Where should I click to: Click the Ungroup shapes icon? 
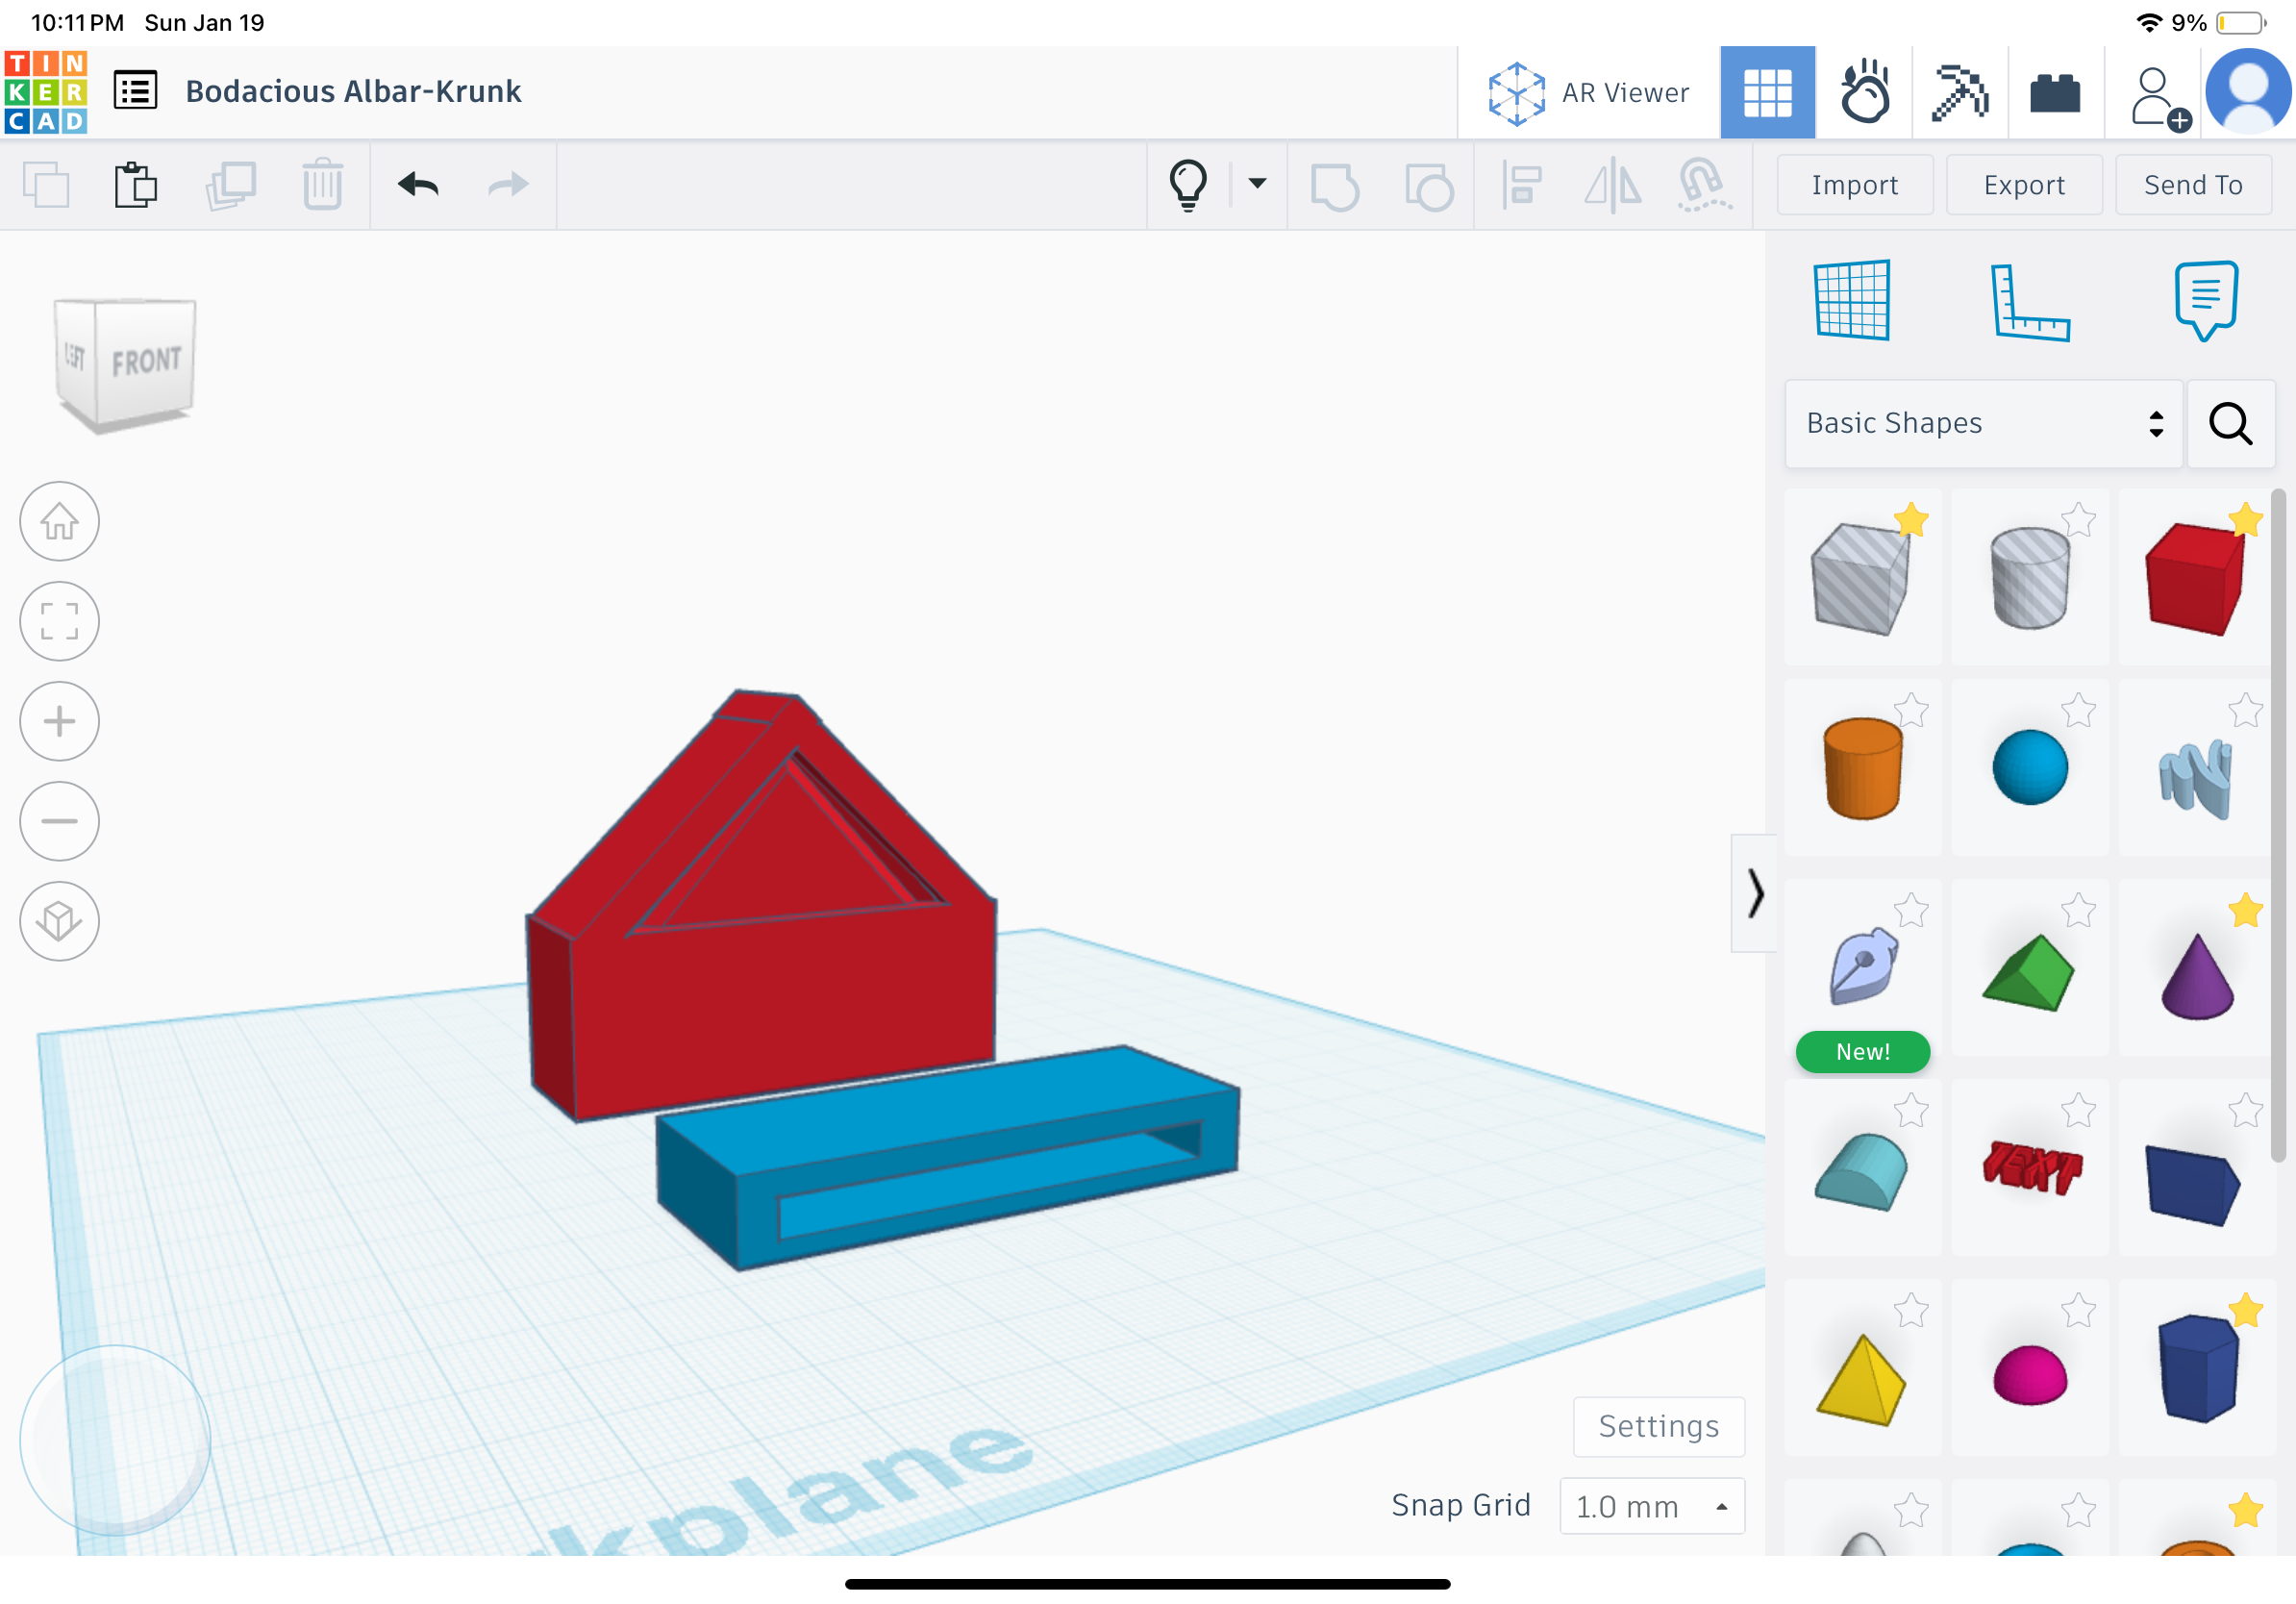pyautogui.click(x=1428, y=186)
